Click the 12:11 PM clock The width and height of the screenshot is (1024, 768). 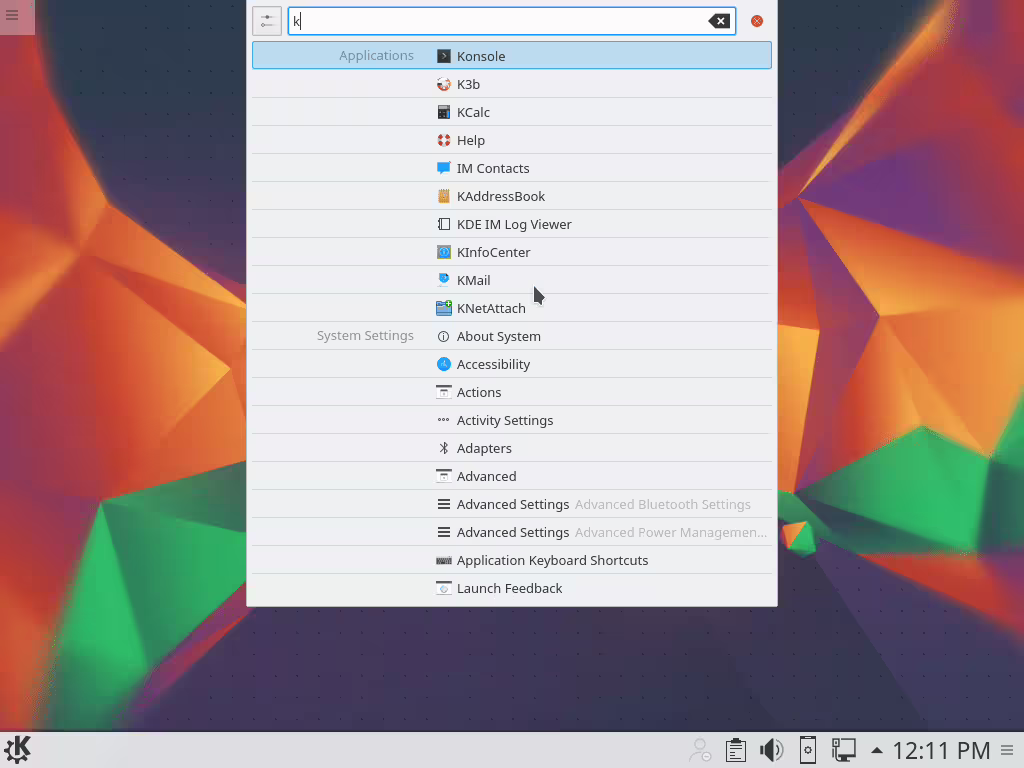coord(941,750)
